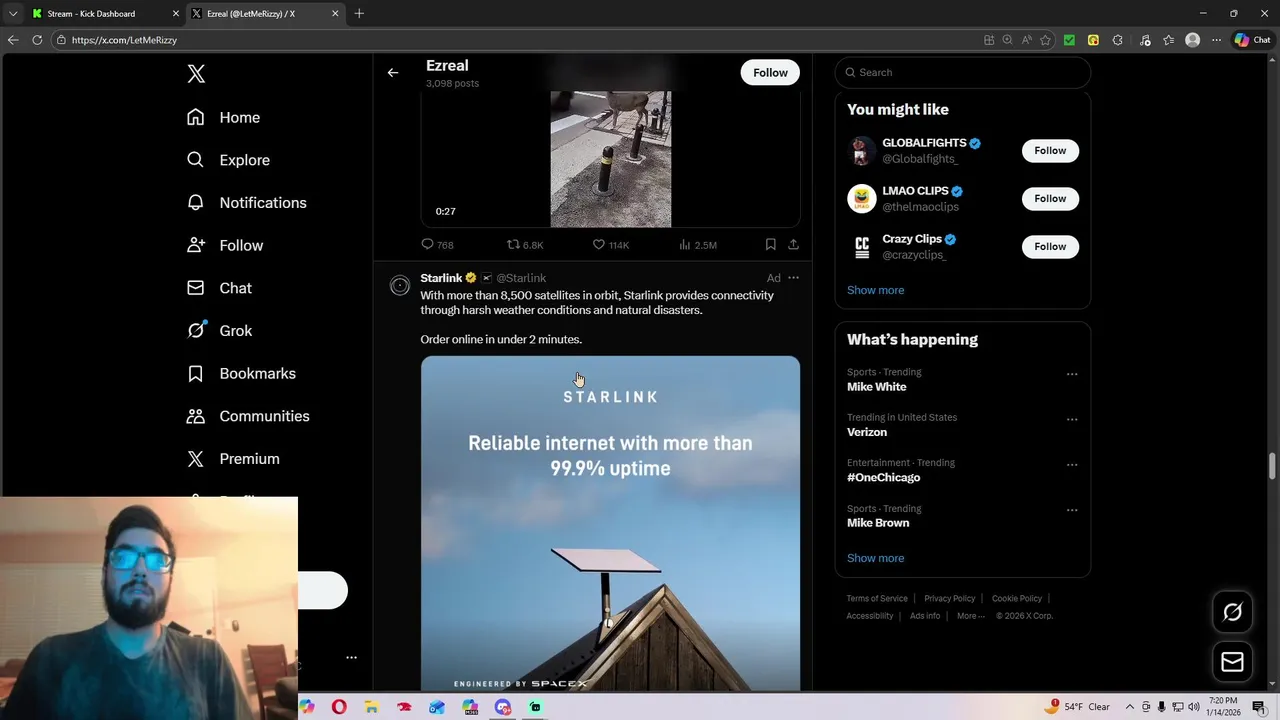Expand the More footer dropdown
This screenshot has height=720, width=1280.
pyautogui.click(x=970, y=616)
